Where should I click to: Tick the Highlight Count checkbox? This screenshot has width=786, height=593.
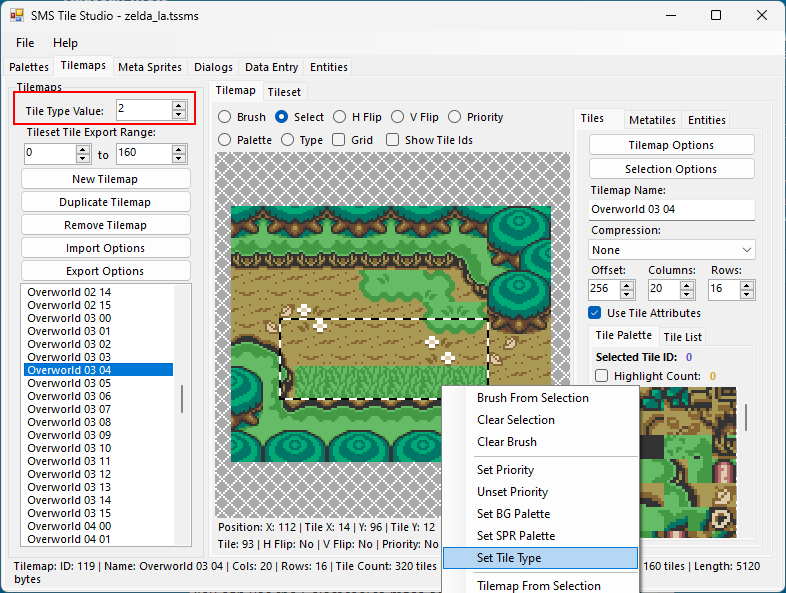602,376
